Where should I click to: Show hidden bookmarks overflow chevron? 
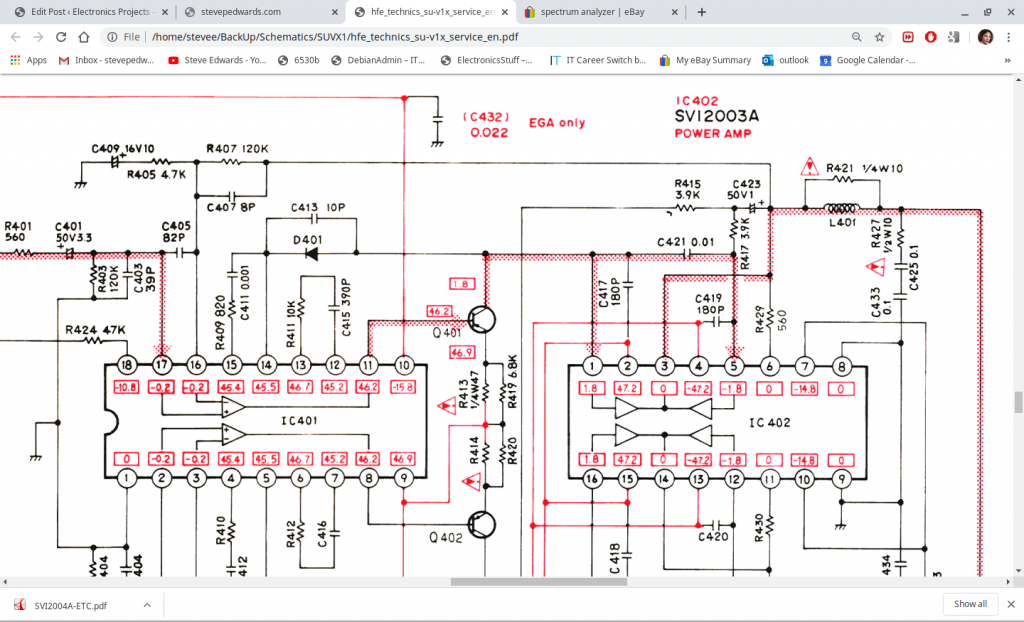[1008, 60]
